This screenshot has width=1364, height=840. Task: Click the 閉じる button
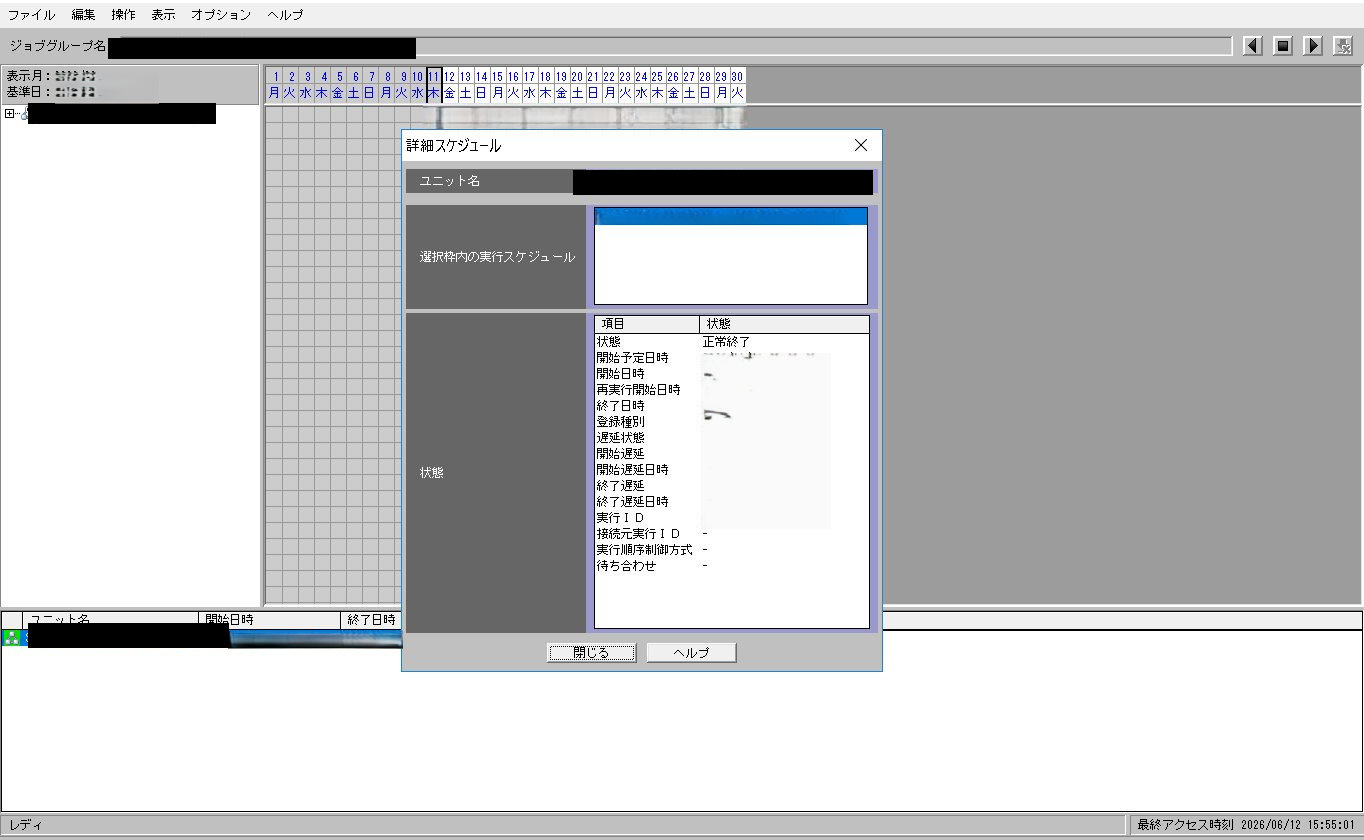591,652
